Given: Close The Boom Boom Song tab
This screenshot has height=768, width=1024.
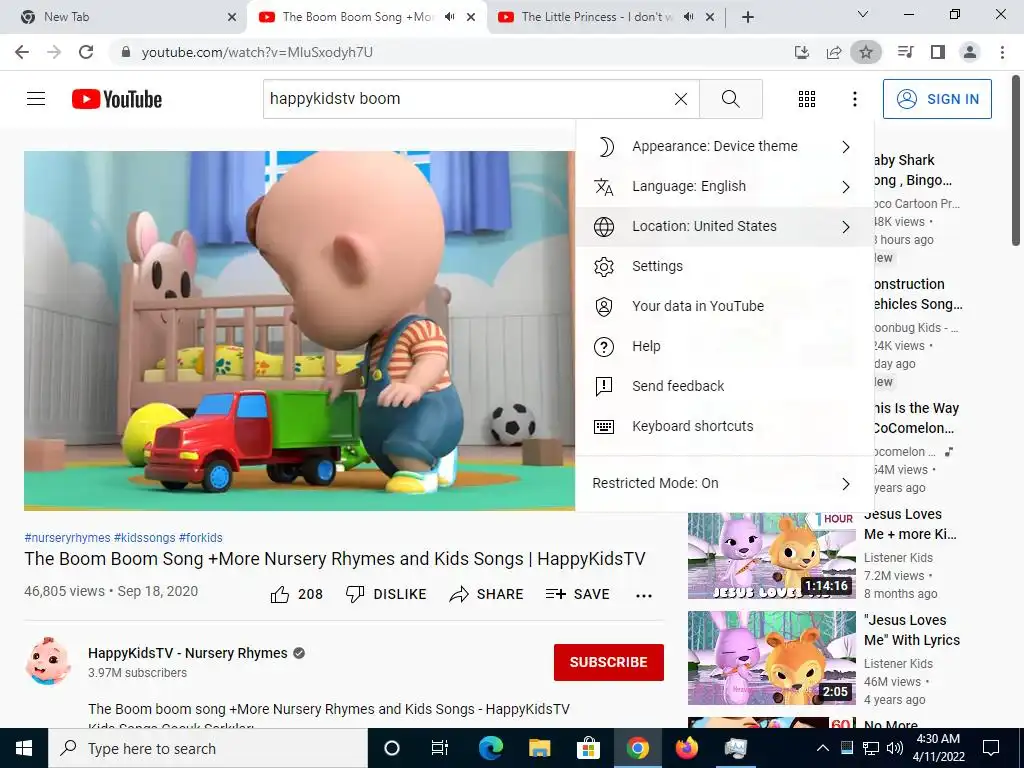Looking at the screenshot, I should [x=471, y=18].
